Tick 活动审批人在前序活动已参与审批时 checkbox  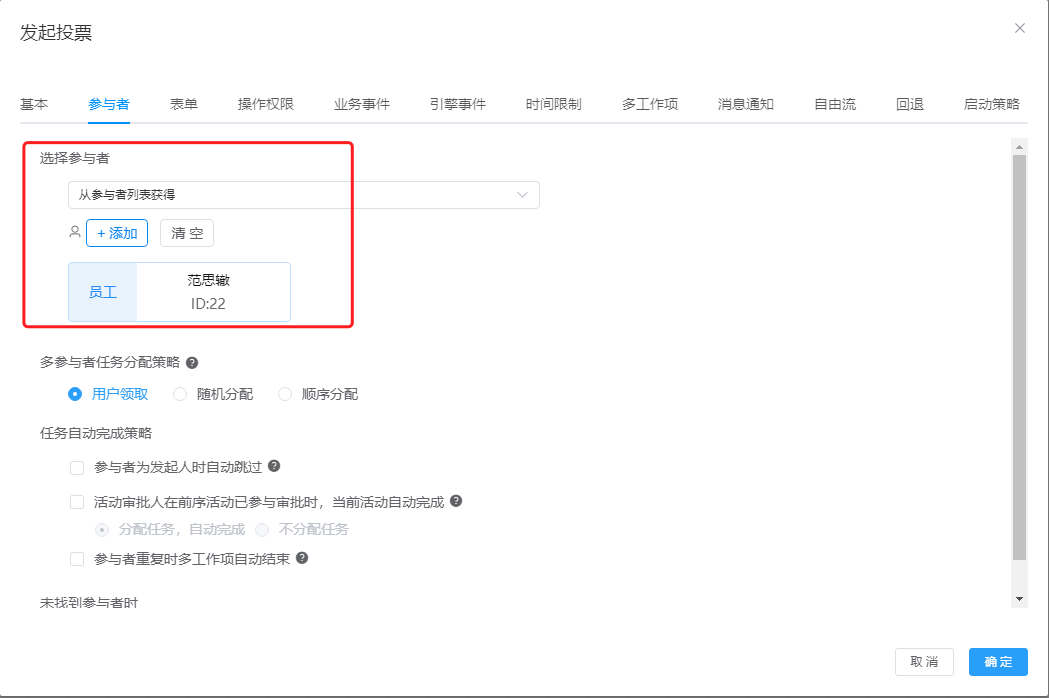(77, 502)
